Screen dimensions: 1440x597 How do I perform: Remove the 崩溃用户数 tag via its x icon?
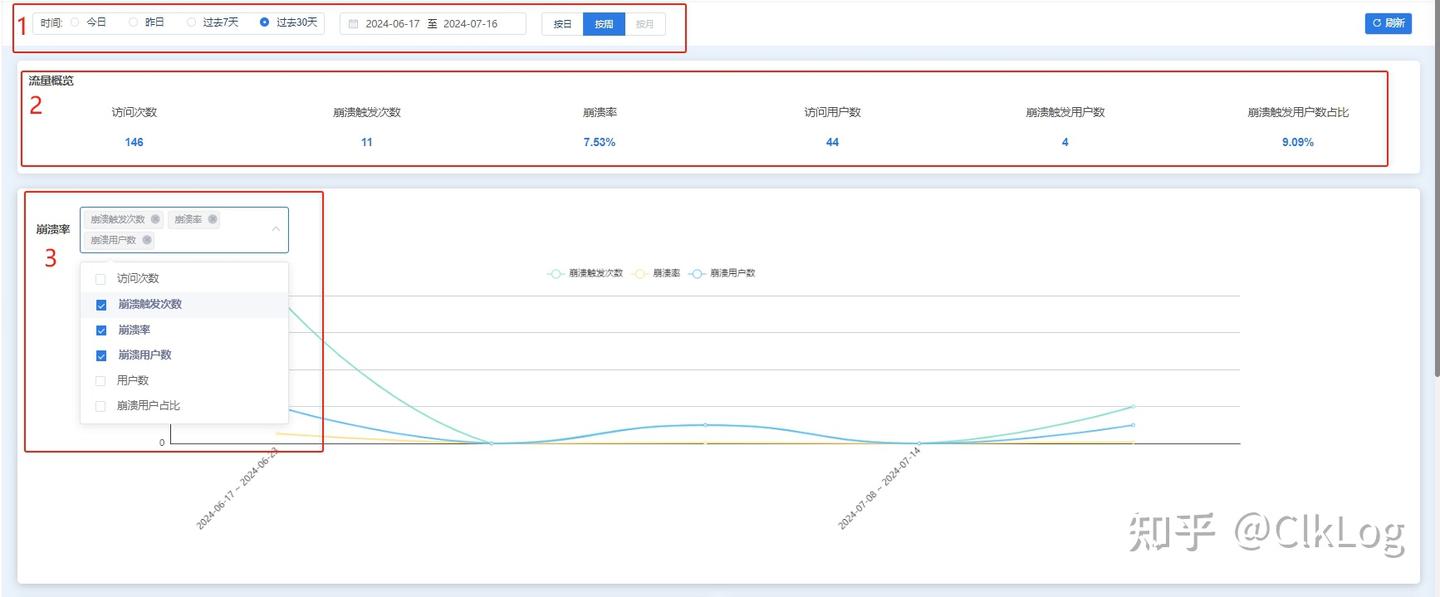pyautogui.click(x=146, y=240)
